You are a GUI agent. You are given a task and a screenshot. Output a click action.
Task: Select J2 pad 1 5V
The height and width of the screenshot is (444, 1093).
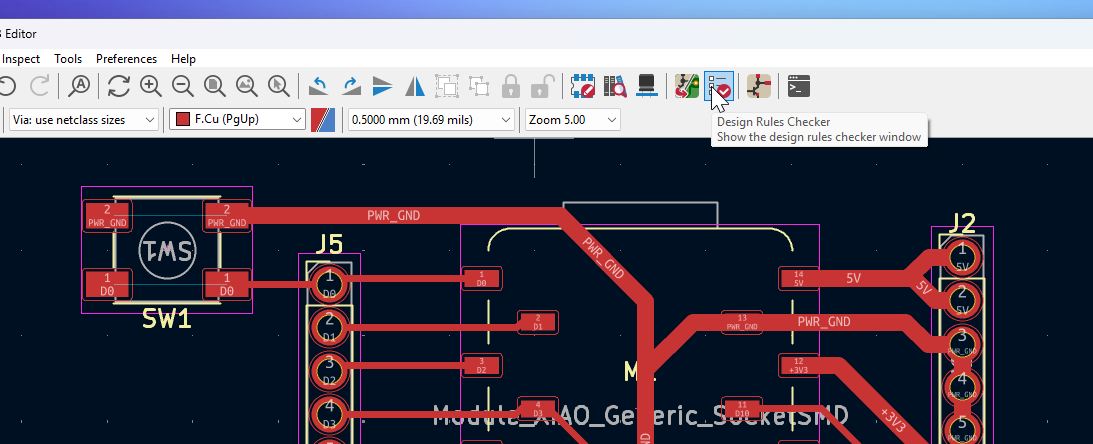[x=962, y=257]
